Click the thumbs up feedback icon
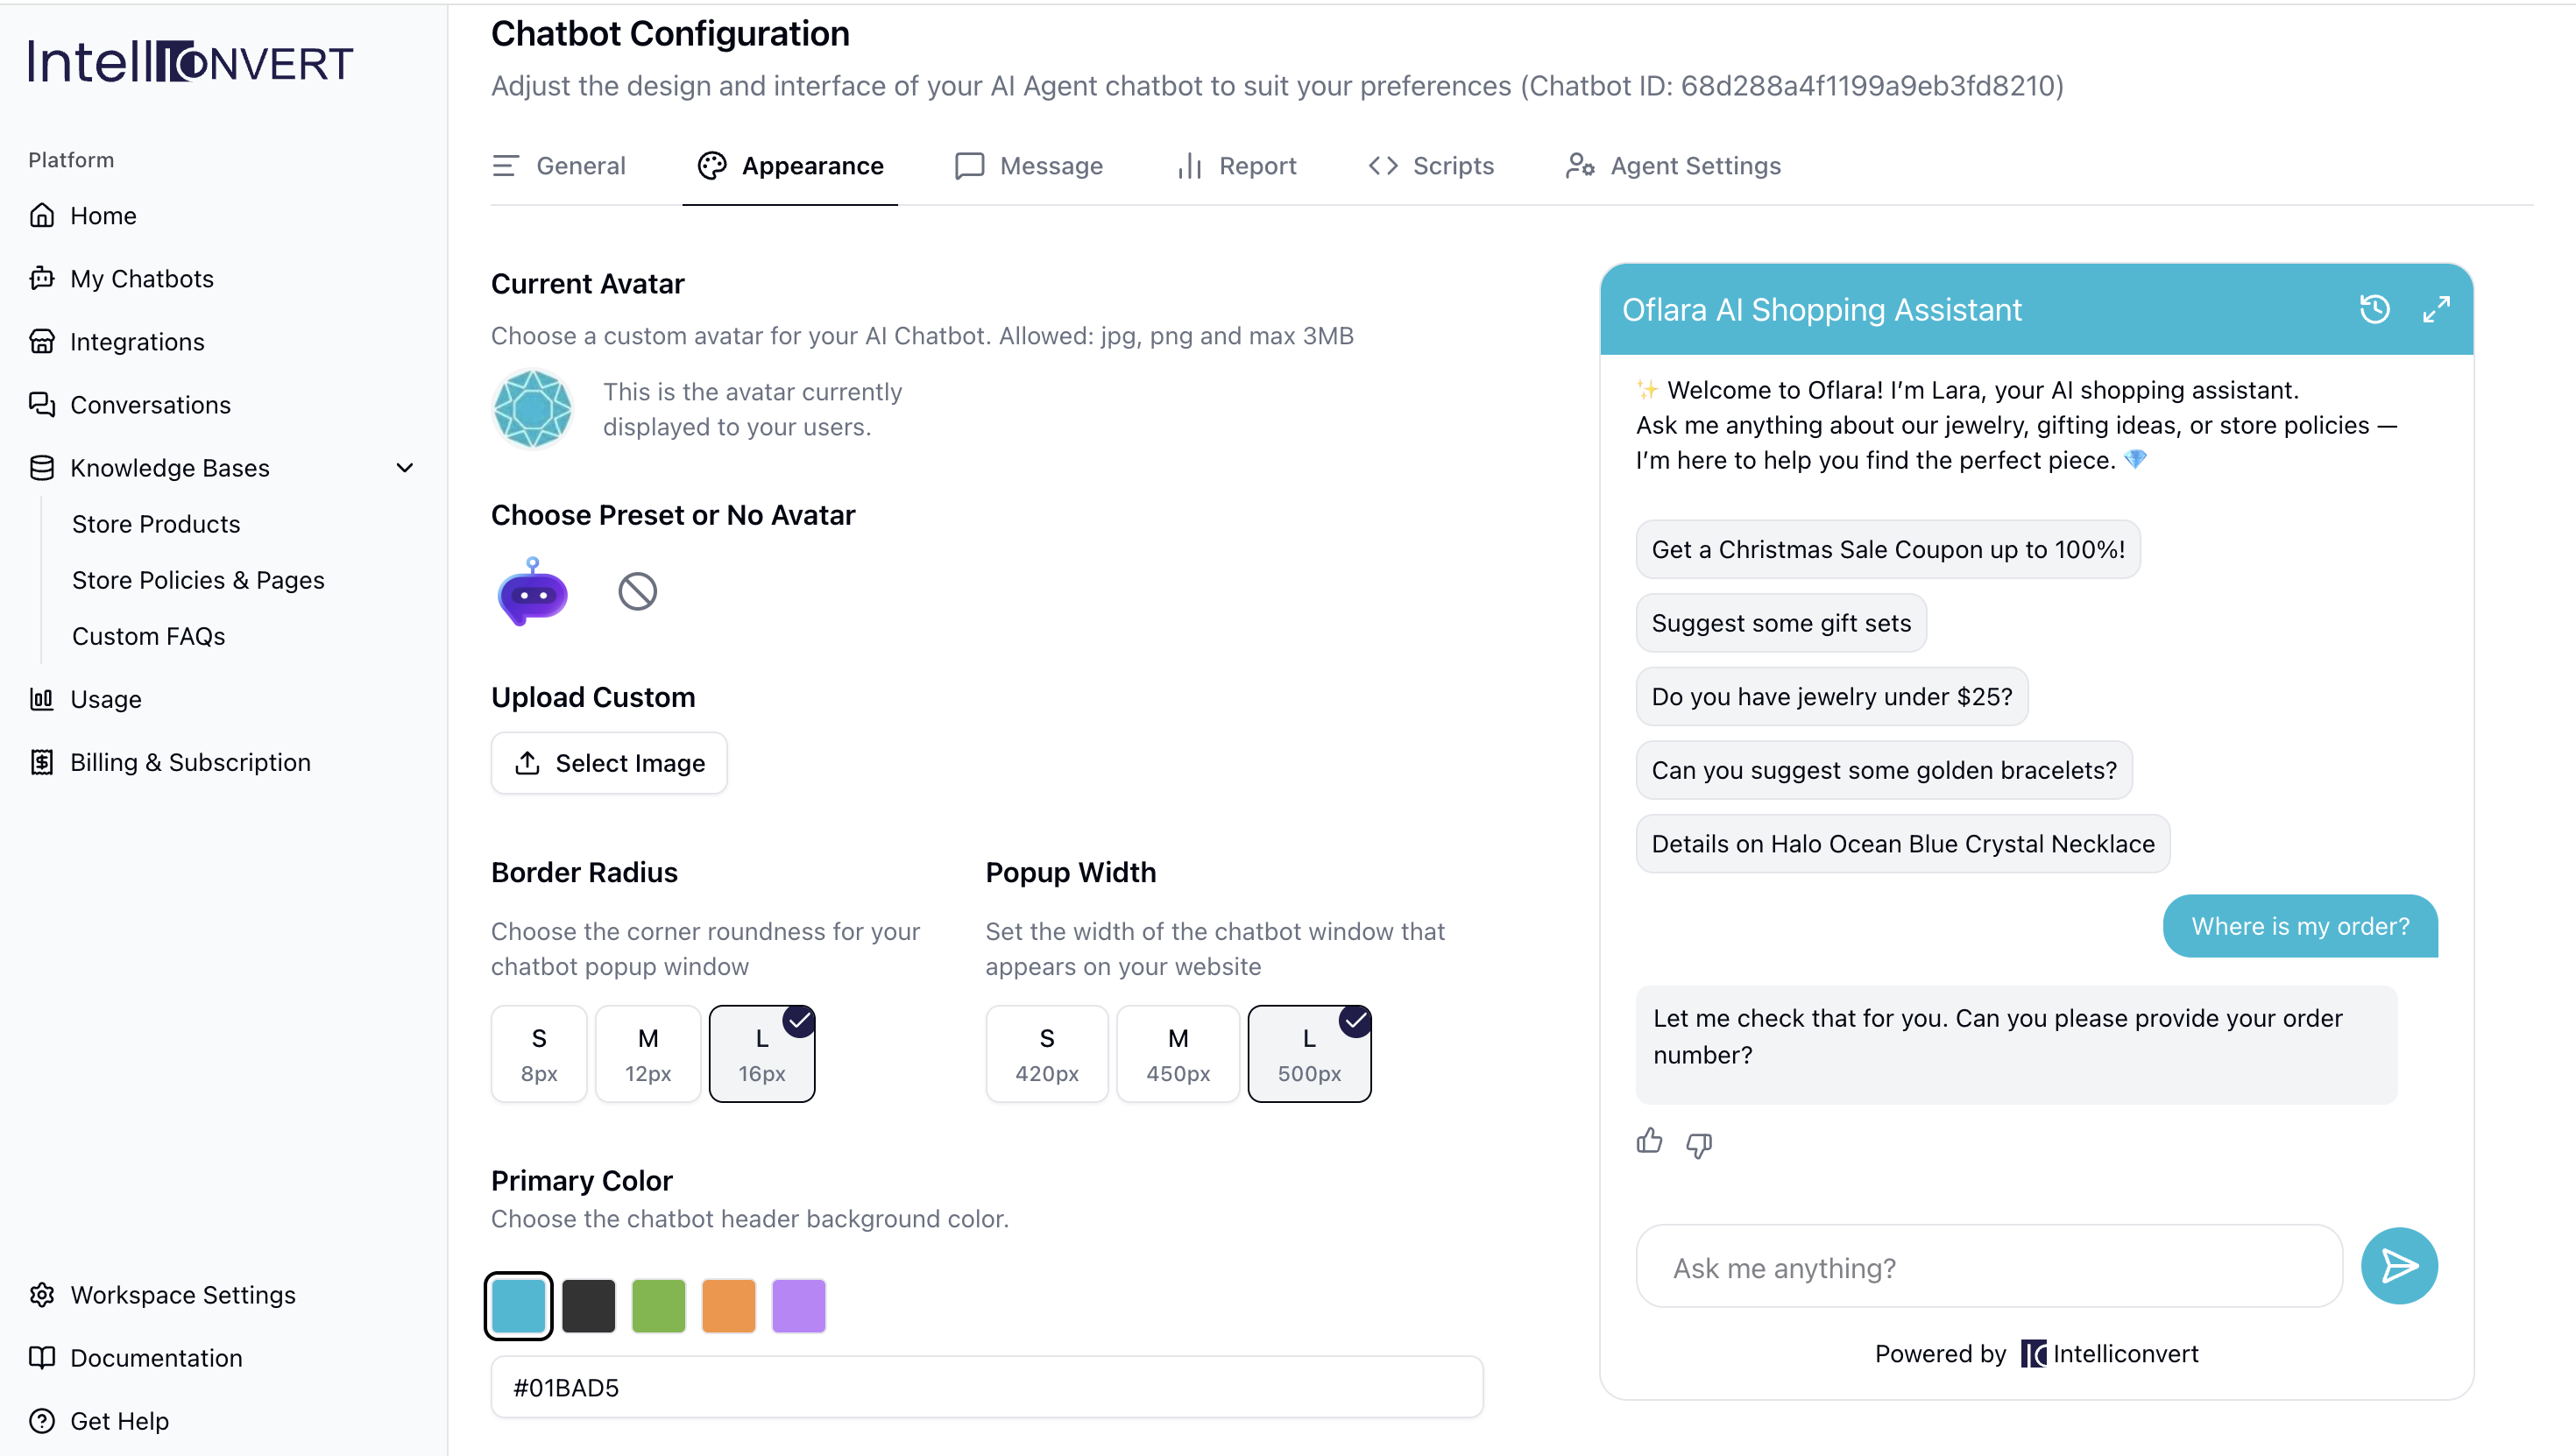The image size is (2576, 1456). (x=1649, y=1141)
